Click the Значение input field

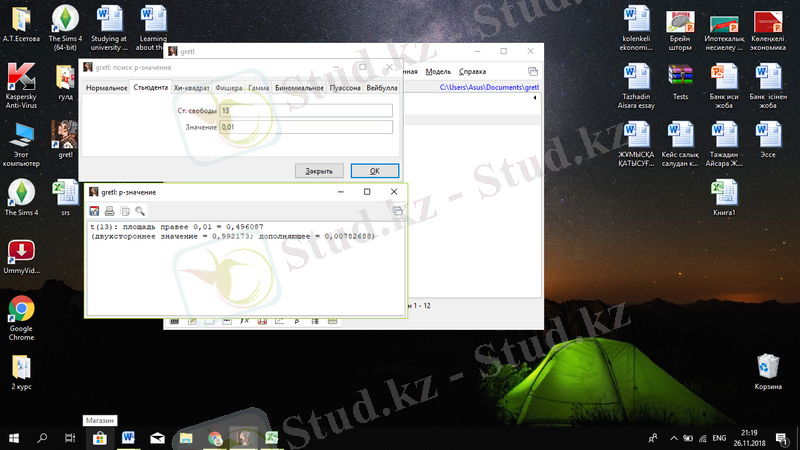point(306,127)
